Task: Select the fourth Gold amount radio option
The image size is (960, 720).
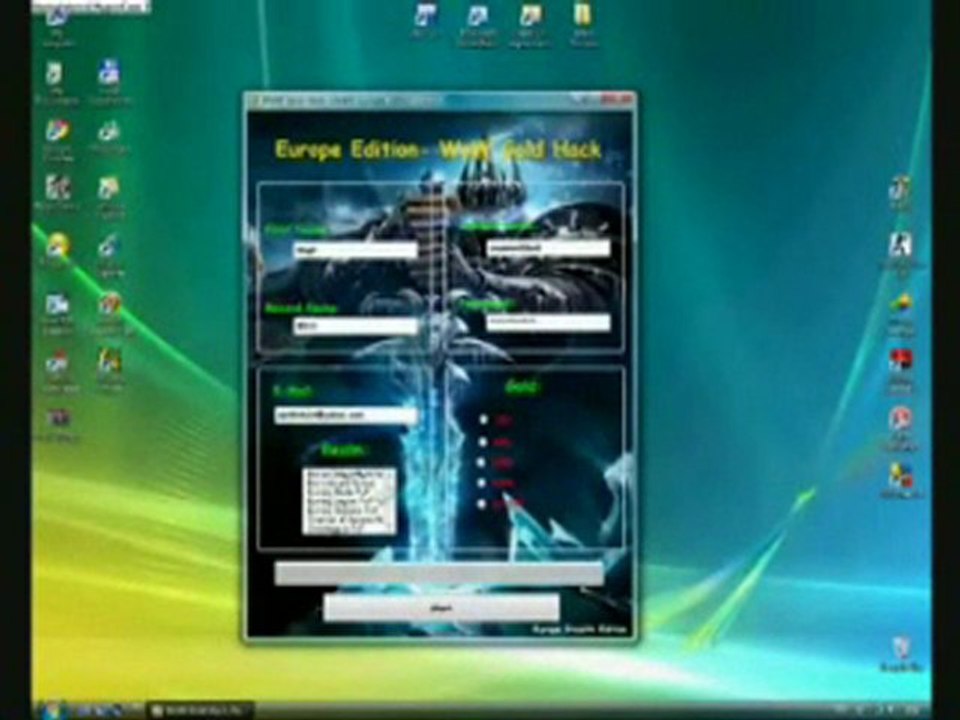Action: (x=483, y=483)
